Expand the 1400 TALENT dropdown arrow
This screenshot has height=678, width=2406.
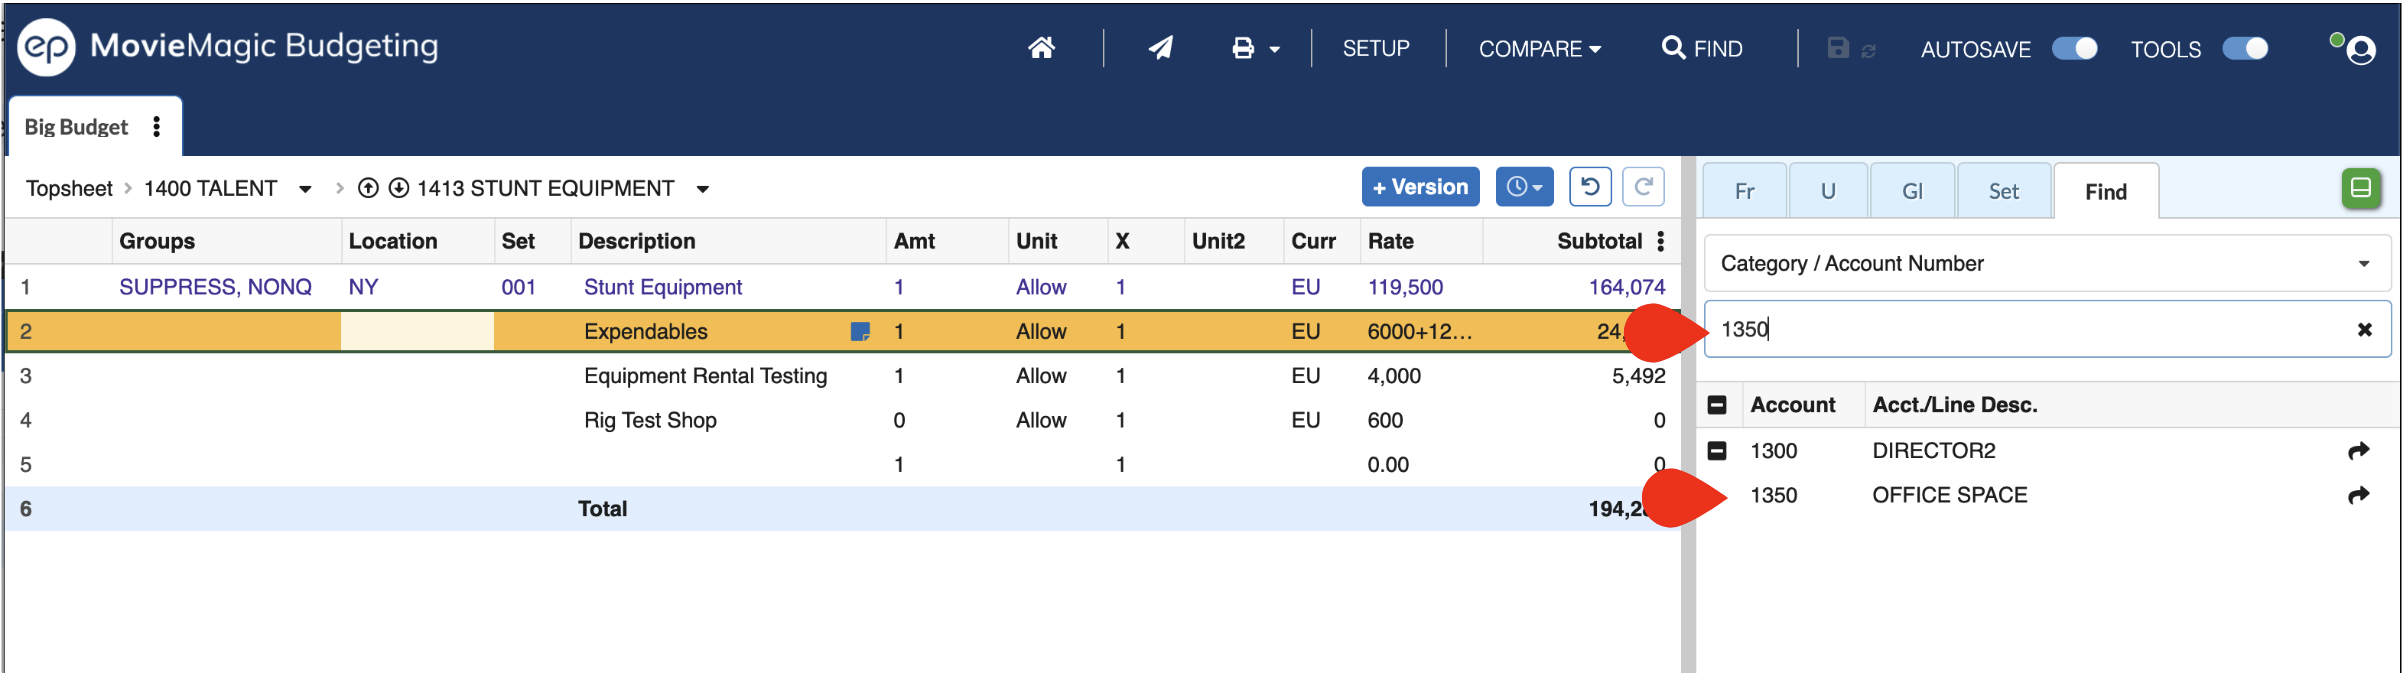point(305,189)
